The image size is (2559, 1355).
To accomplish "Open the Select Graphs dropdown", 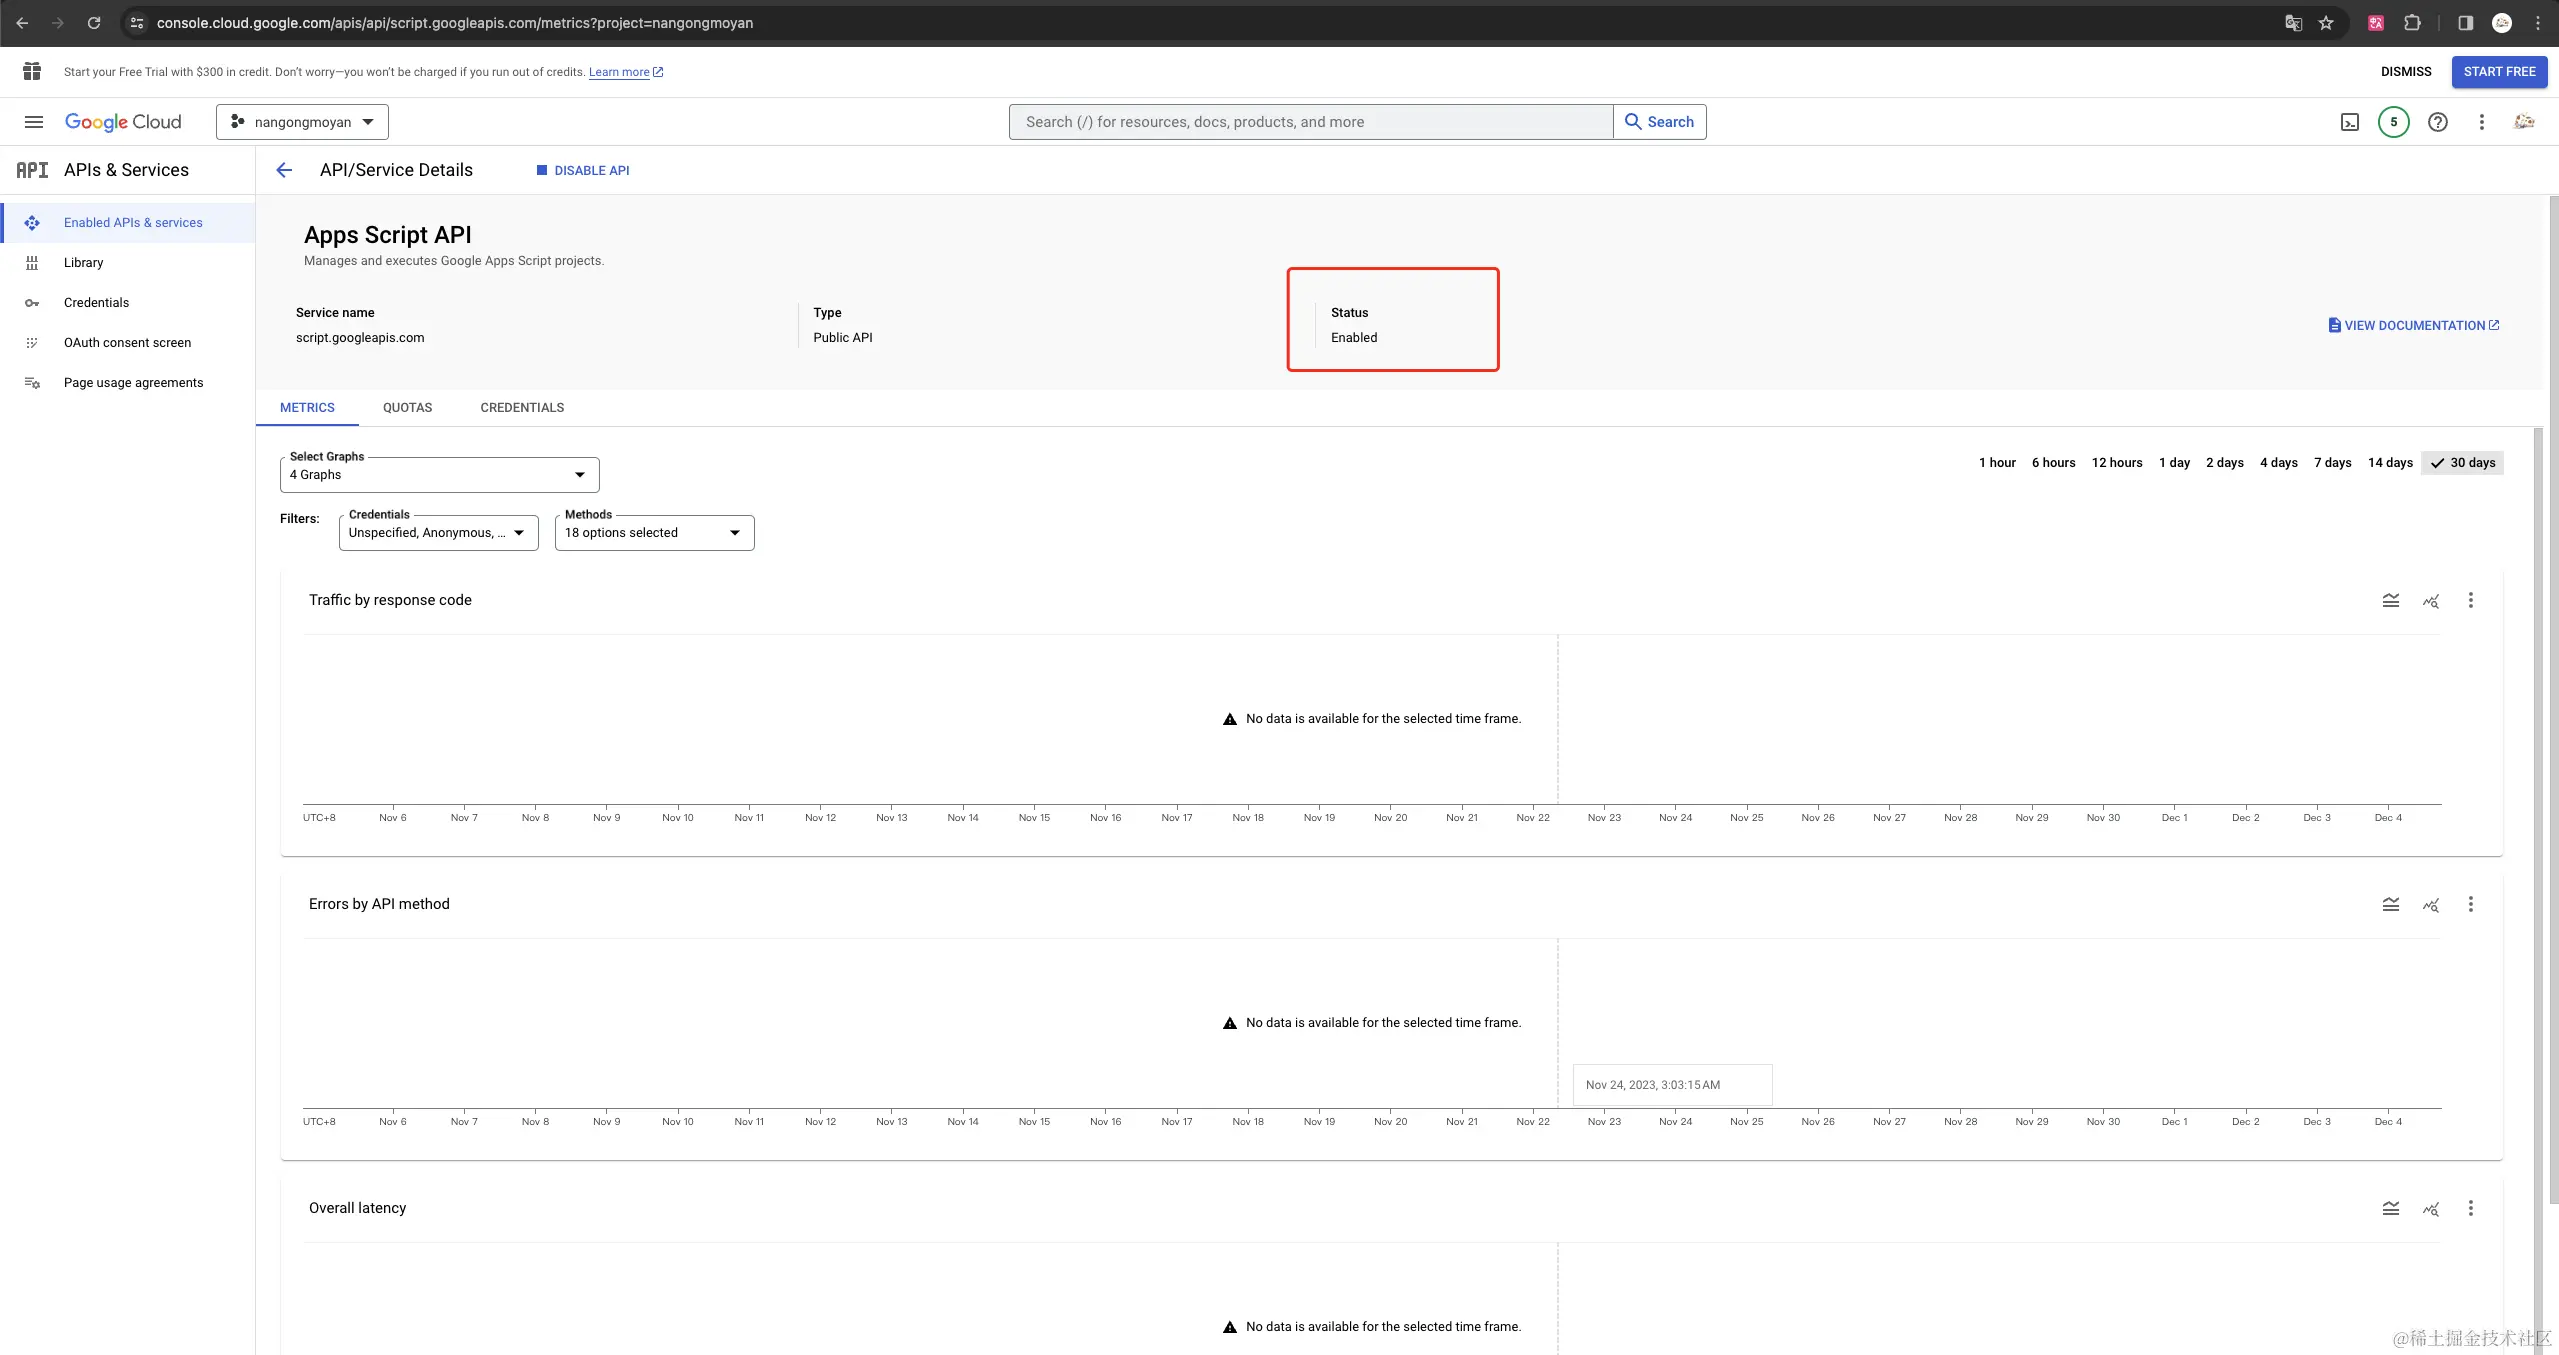I will click(x=440, y=475).
